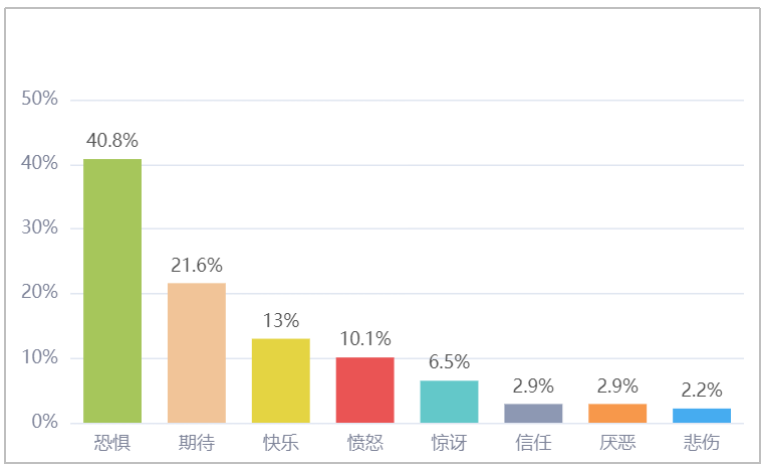Viewport: 767px width, 472px height.
Task: Click the green 恐惧 bar
Action: pyautogui.click(x=113, y=291)
